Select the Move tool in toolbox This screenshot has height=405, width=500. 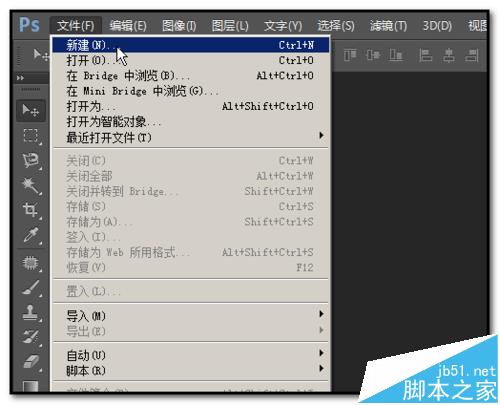point(30,110)
